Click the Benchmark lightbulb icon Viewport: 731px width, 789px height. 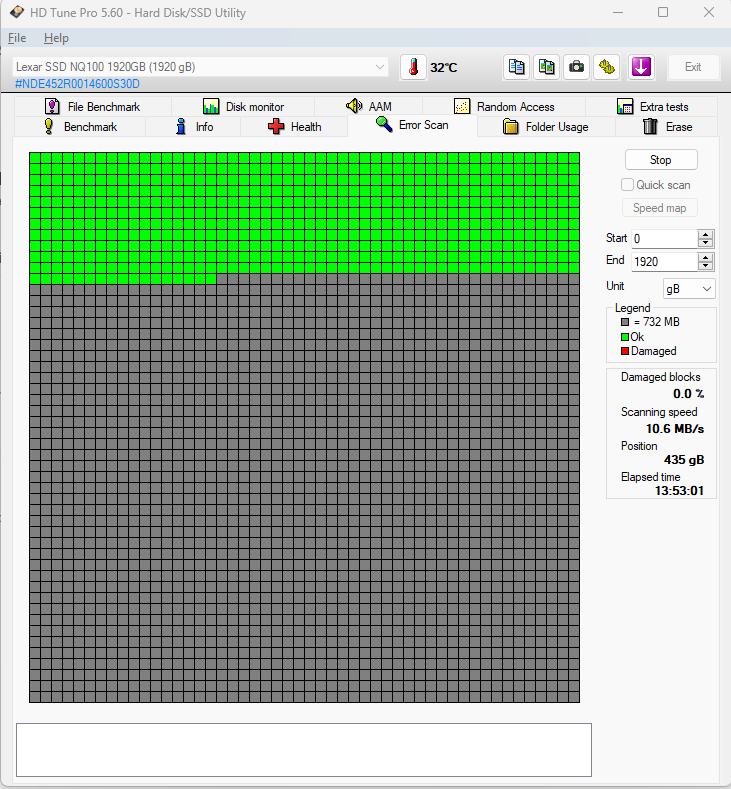pos(49,126)
